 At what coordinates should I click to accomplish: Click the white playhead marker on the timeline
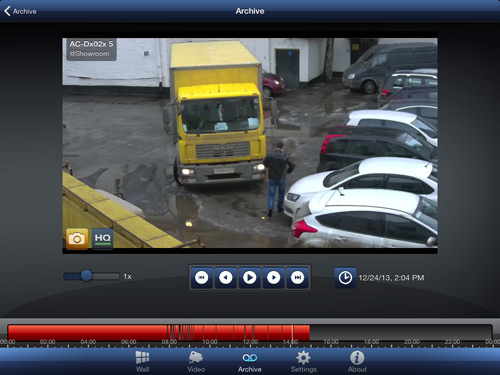pyautogui.click(x=293, y=333)
